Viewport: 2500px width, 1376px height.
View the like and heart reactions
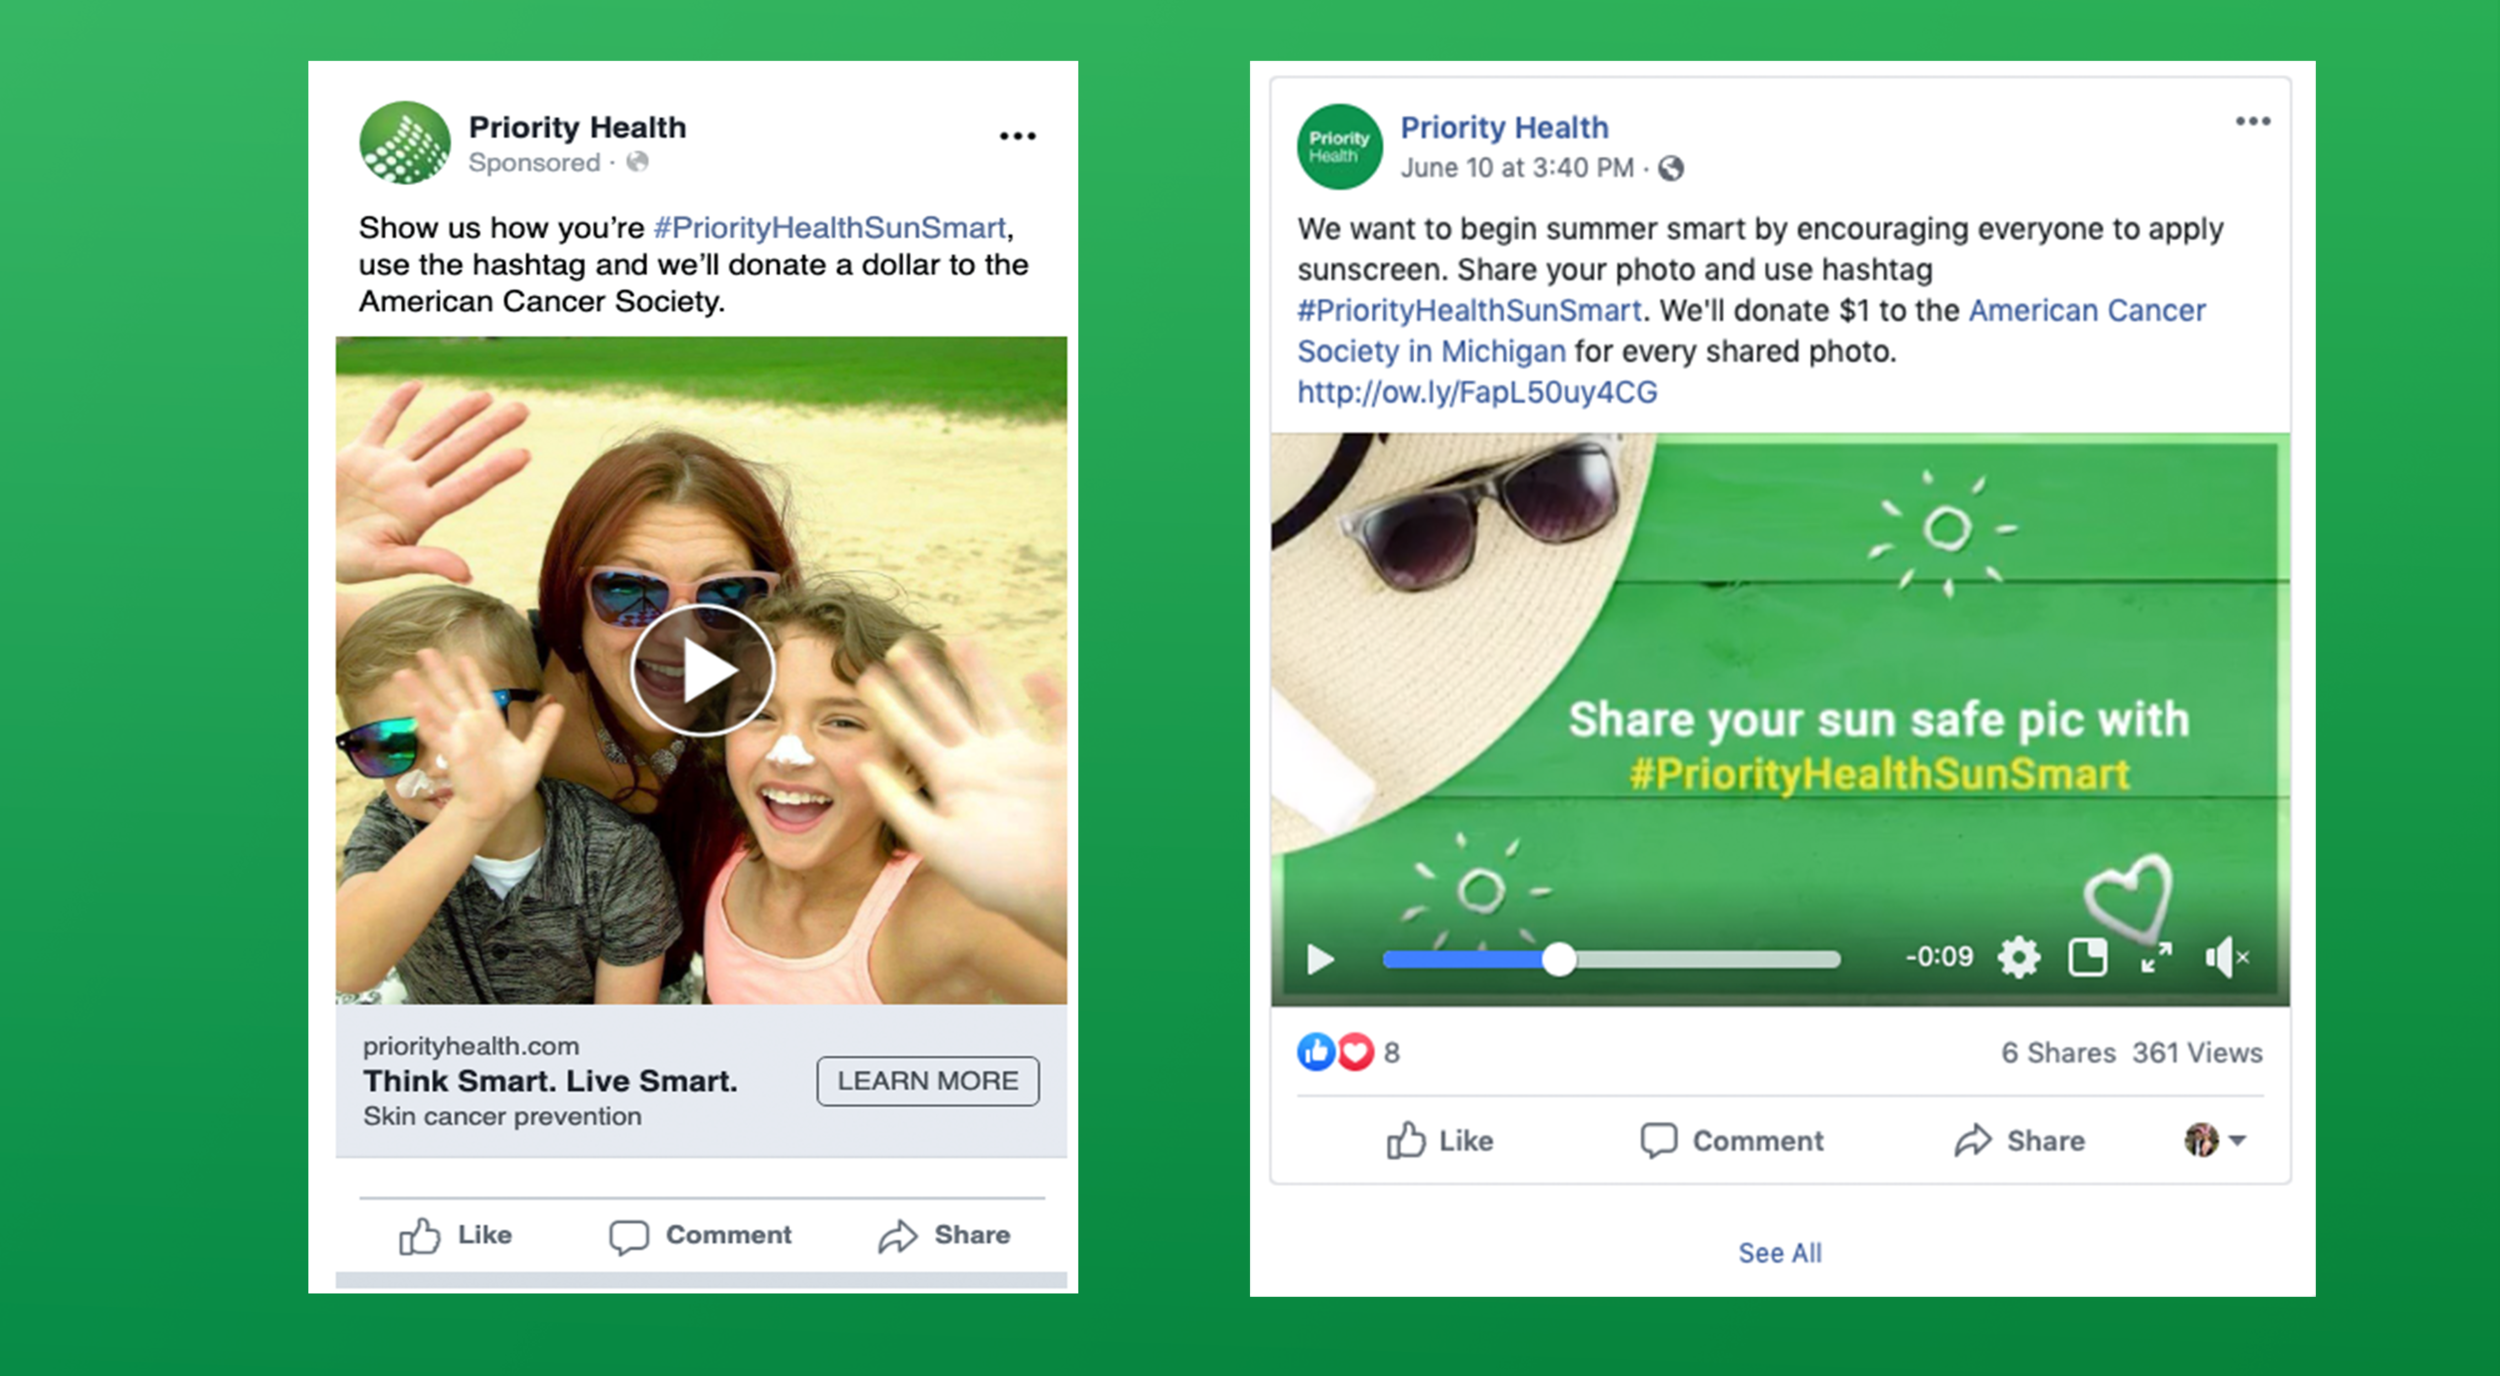(1335, 1052)
